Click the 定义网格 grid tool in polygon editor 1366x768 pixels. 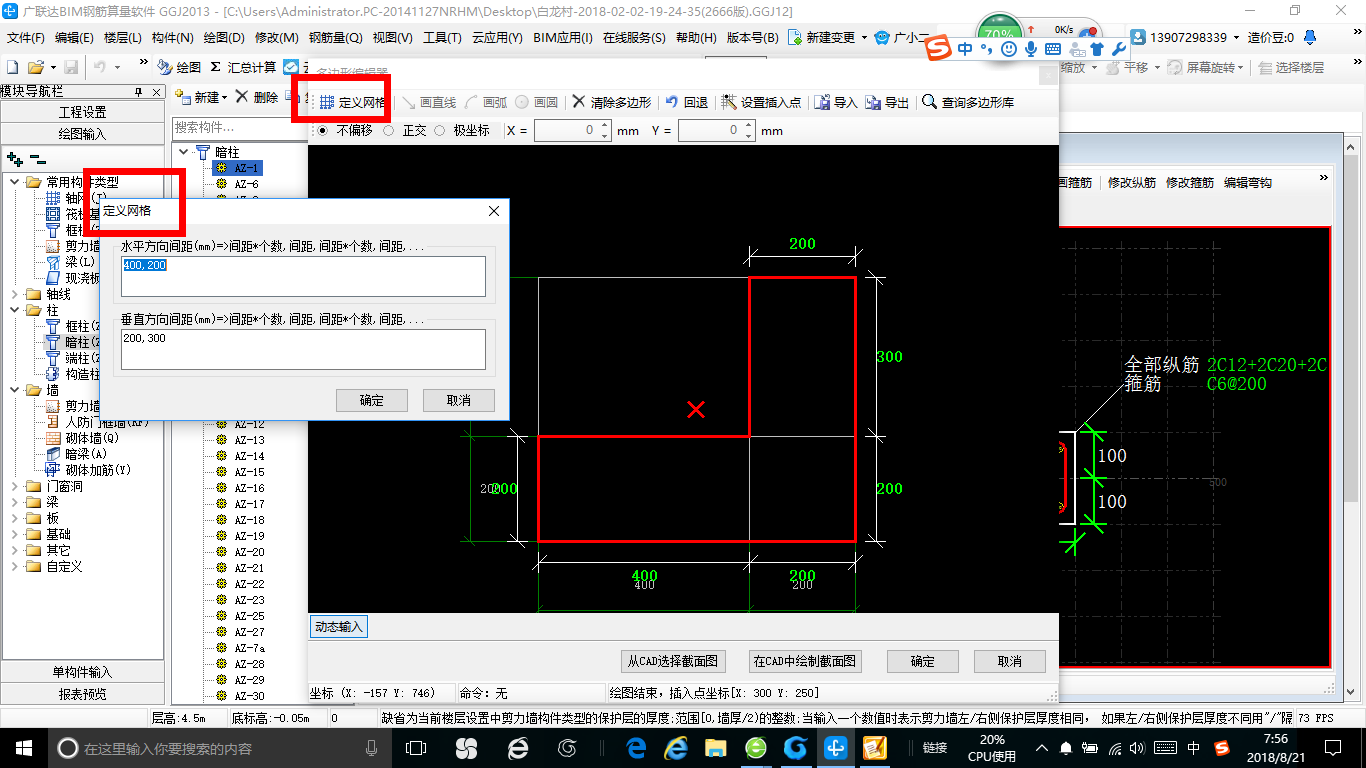tap(352, 102)
